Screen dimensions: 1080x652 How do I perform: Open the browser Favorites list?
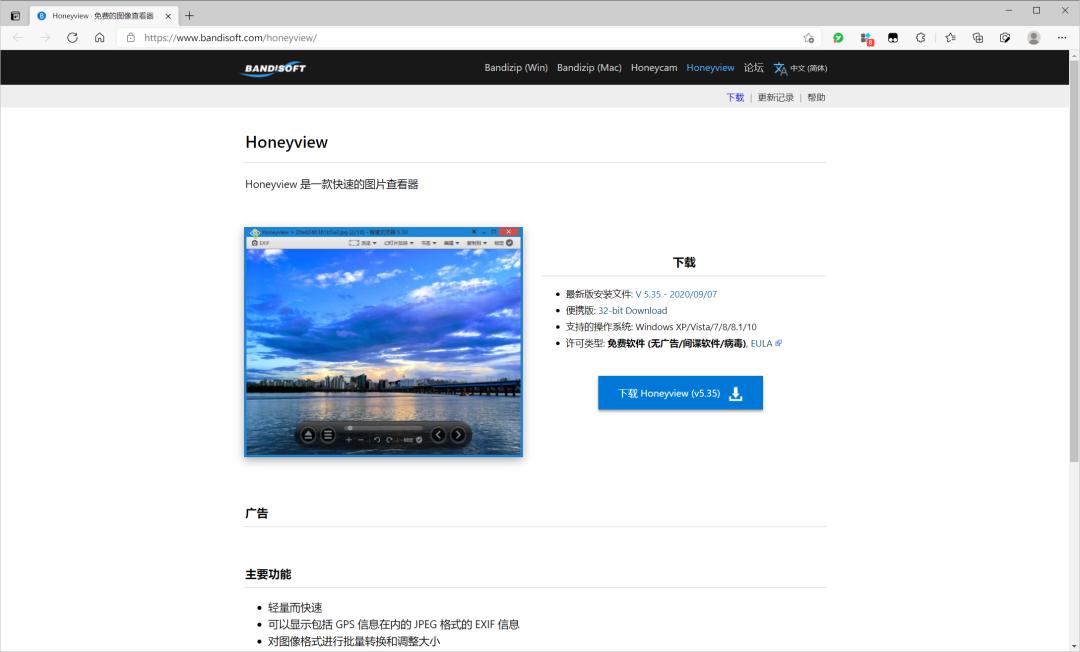pyautogui.click(x=949, y=37)
